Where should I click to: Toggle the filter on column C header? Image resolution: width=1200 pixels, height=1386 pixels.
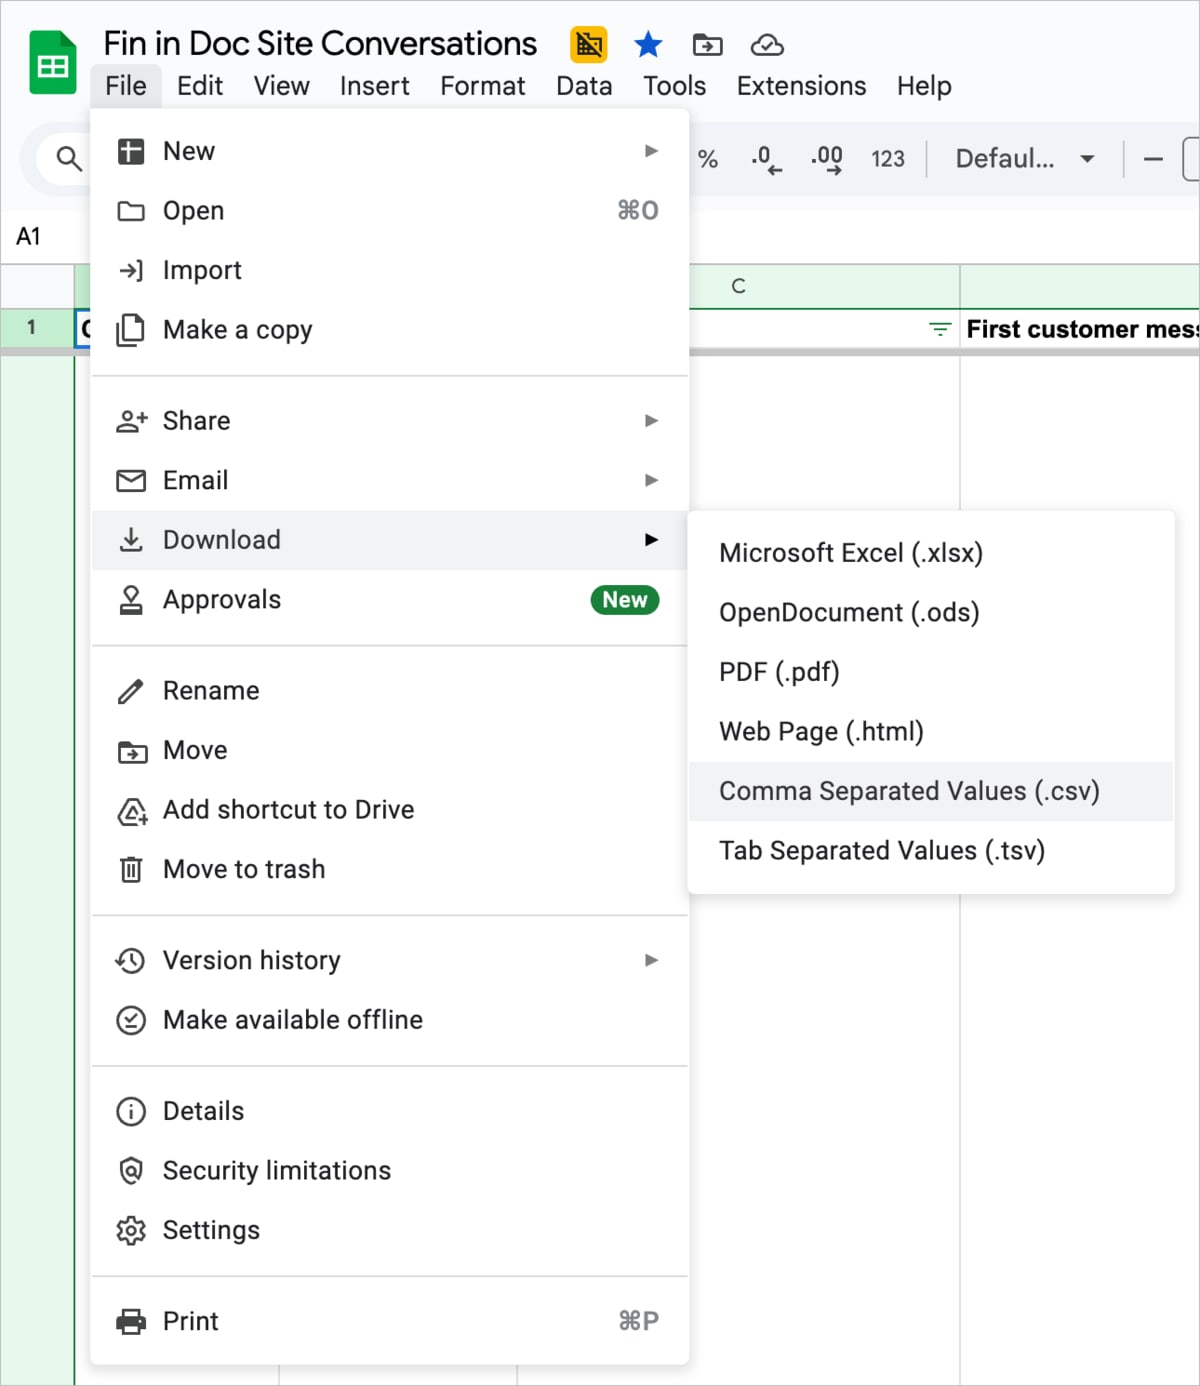938,328
